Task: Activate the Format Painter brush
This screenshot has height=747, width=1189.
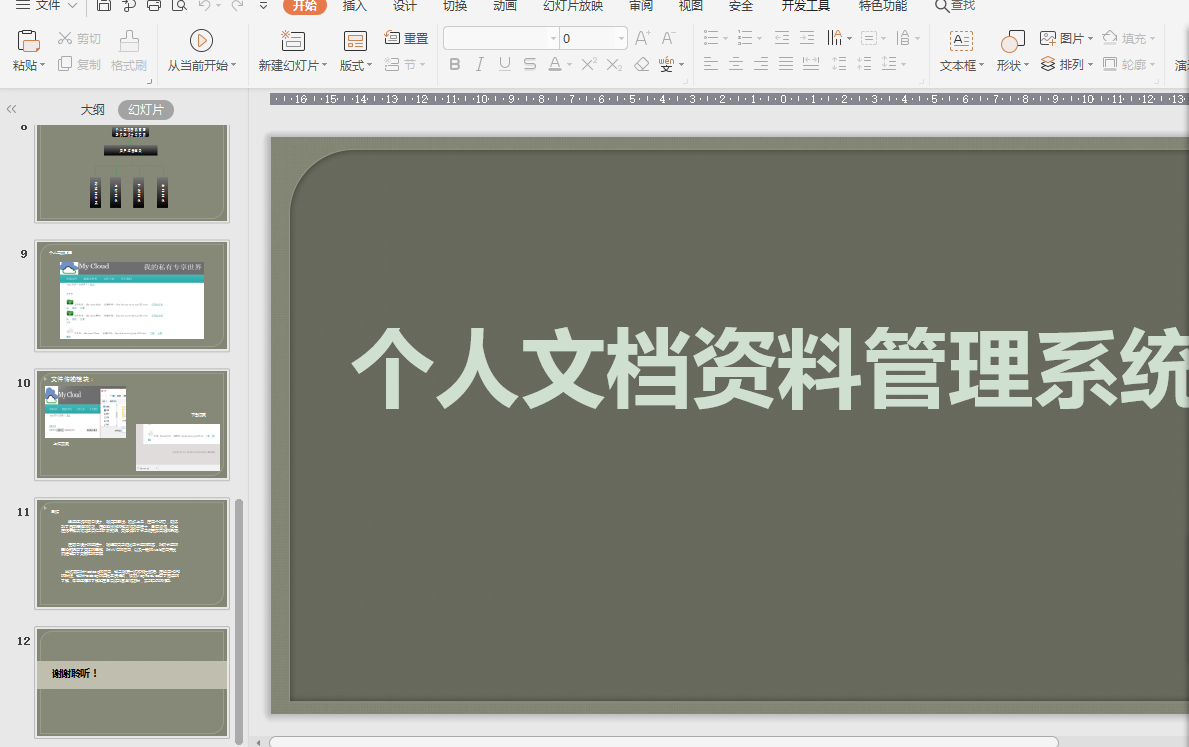Action: pos(129,40)
